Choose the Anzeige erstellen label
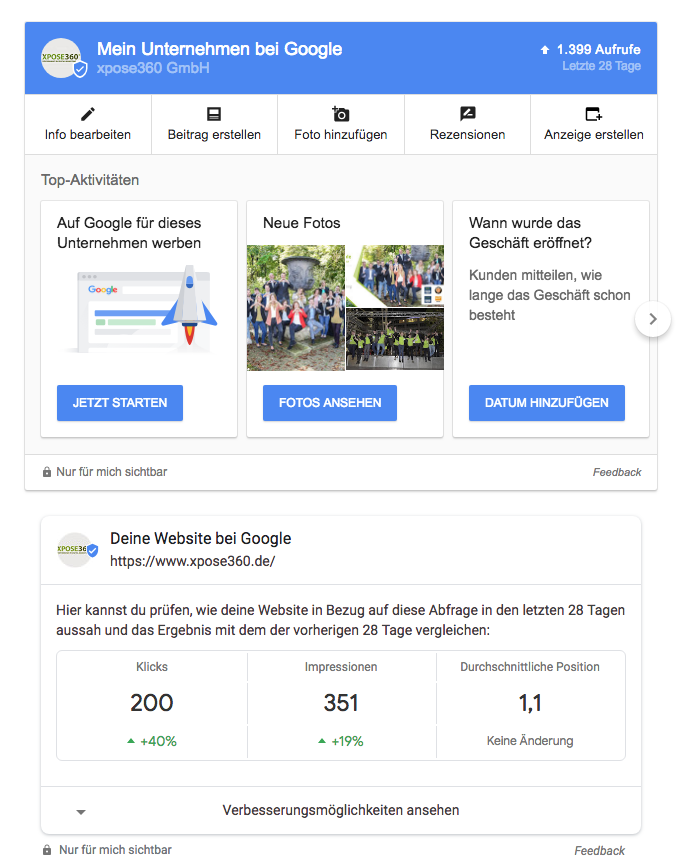687x862 pixels. 594,135
